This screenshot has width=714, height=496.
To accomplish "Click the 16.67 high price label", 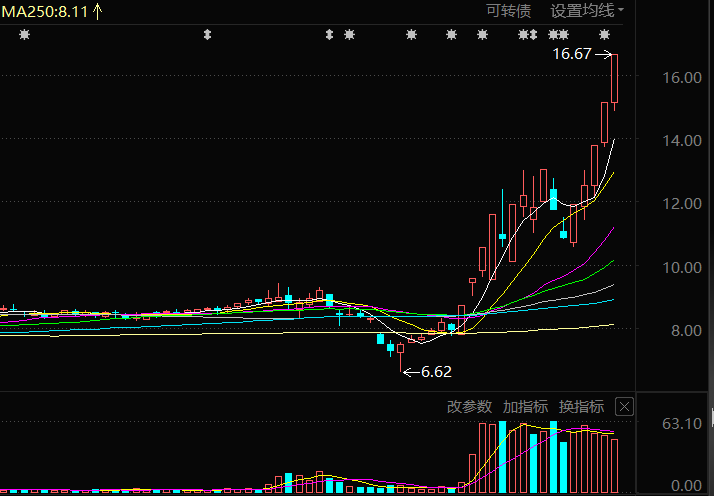I will coord(572,54).
